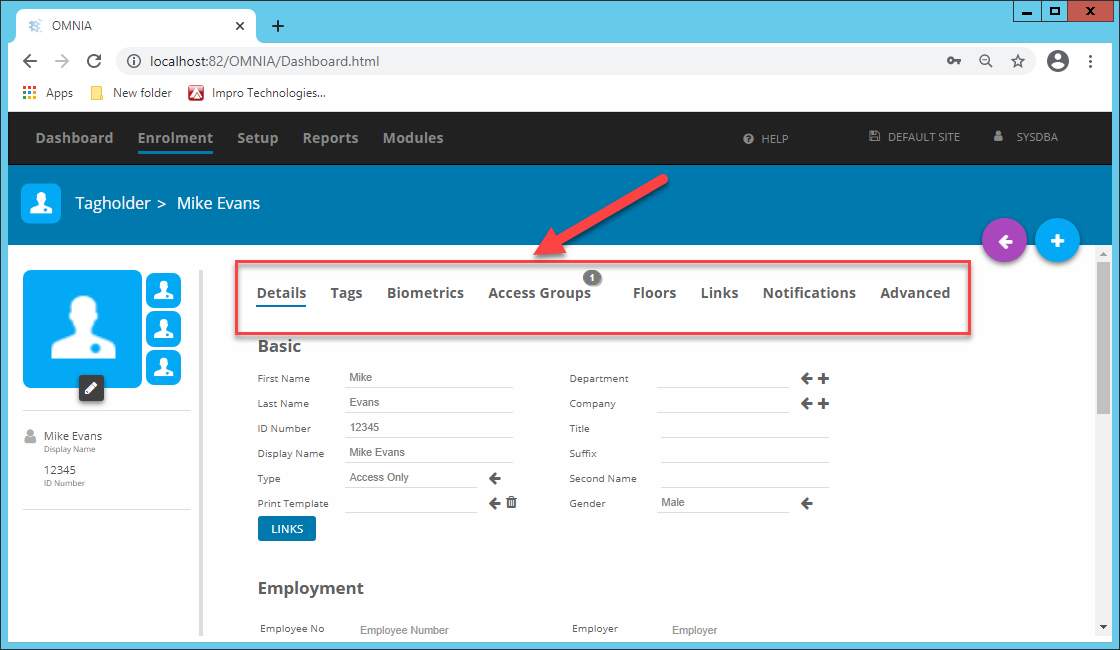Viewport: 1120px width, 650px height.
Task: Click the Department add plus icon
Action: click(x=824, y=379)
